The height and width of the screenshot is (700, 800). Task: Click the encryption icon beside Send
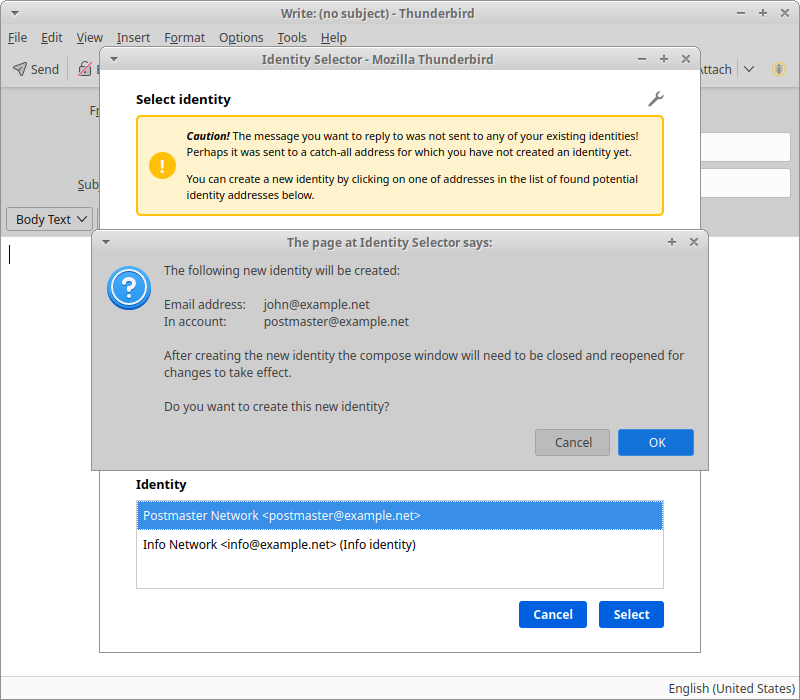coord(85,69)
